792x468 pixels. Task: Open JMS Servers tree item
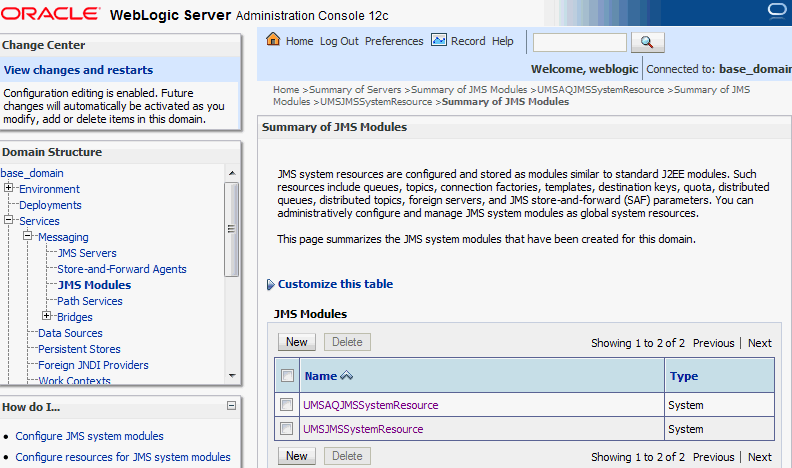click(87, 253)
